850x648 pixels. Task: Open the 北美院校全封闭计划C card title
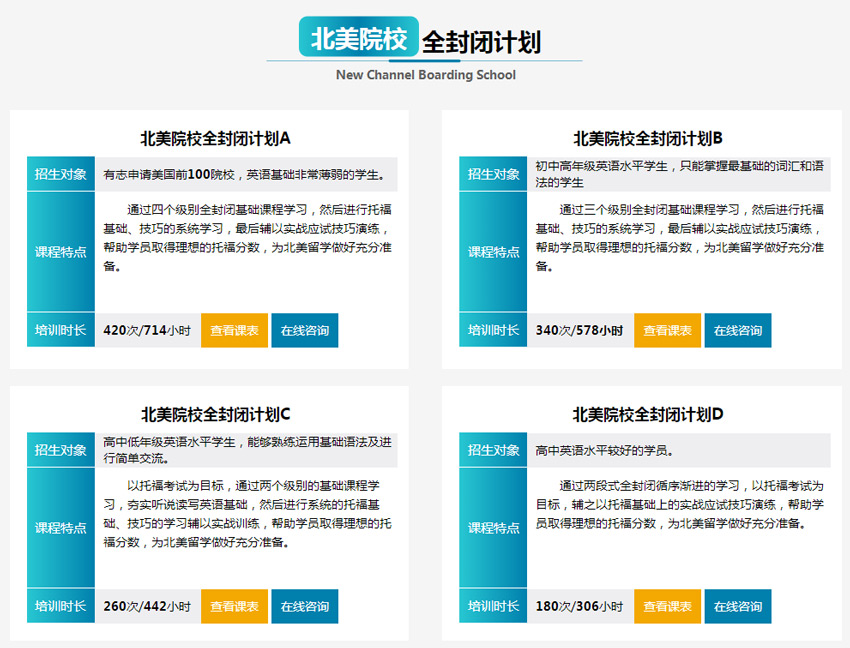(218, 412)
